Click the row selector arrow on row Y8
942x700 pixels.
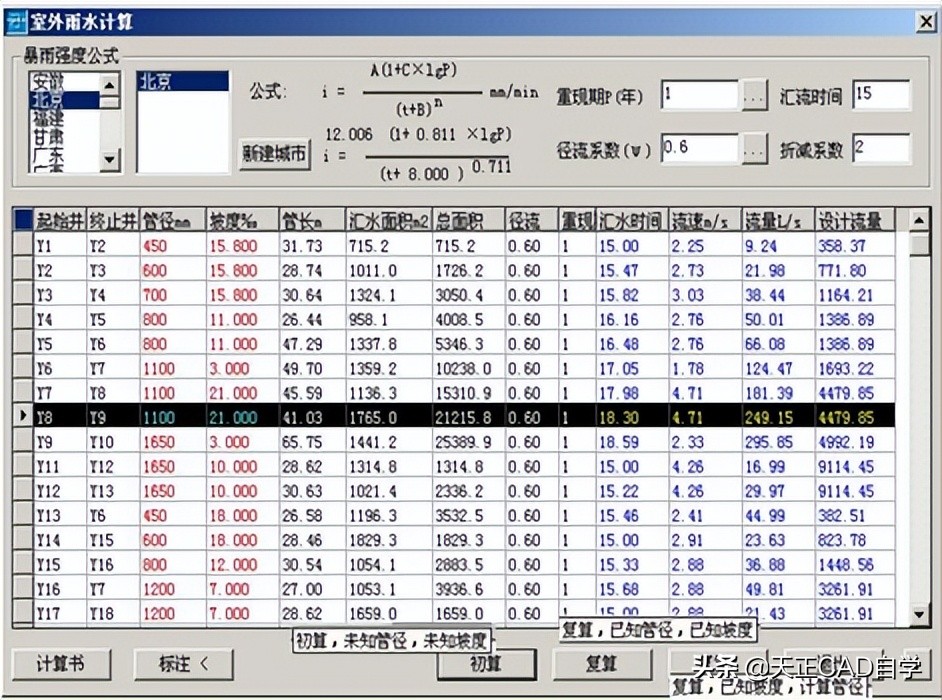coord(20,414)
